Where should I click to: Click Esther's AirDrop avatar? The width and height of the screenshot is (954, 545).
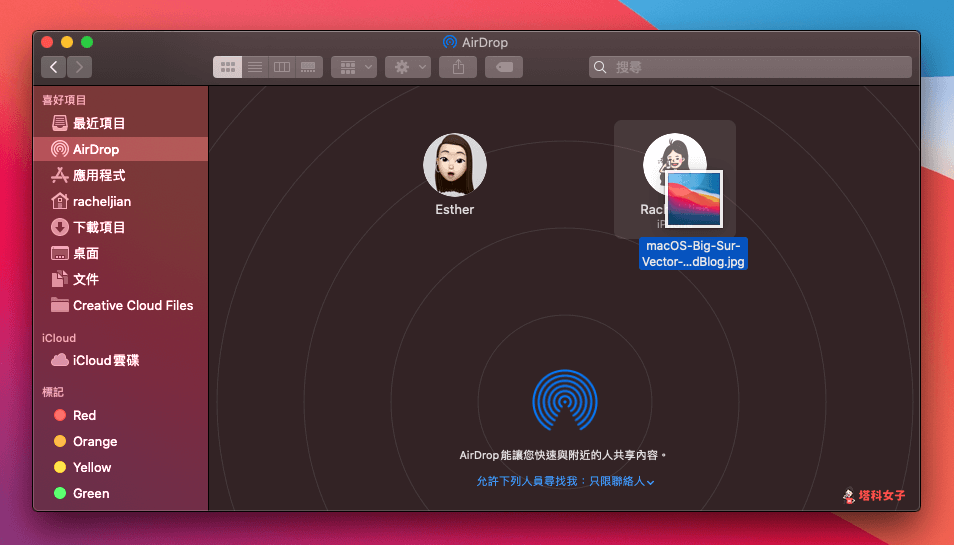454,165
